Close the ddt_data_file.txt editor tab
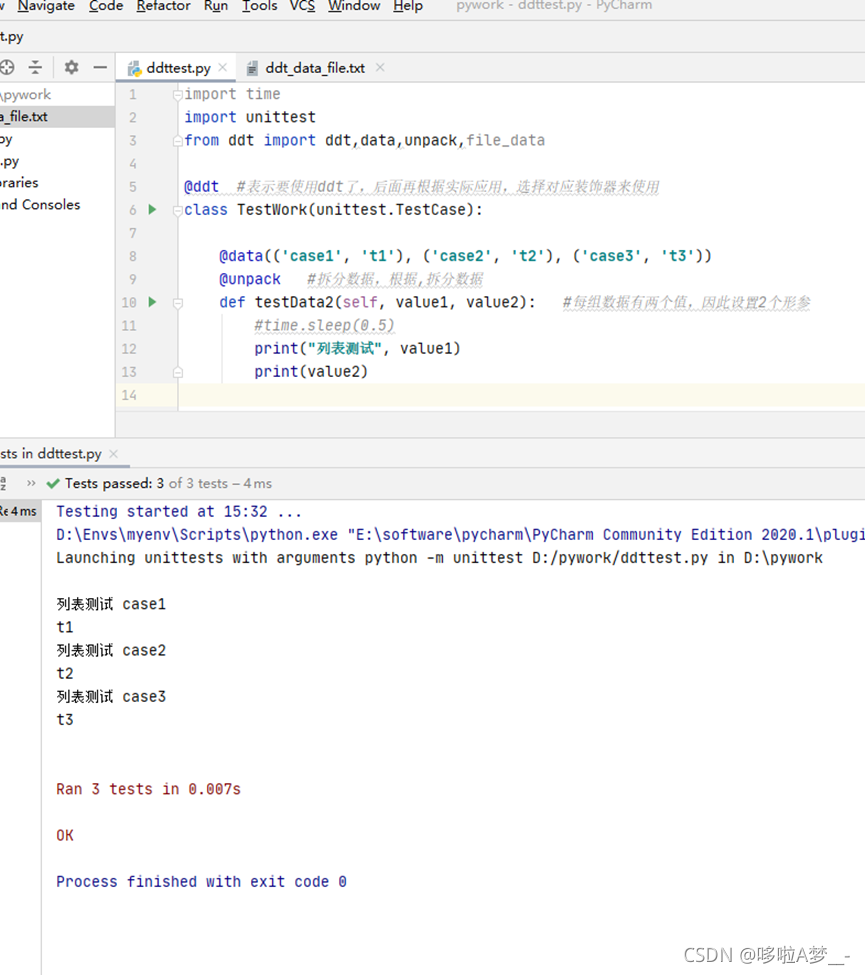The width and height of the screenshot is (865, 975). click(380, 68)
